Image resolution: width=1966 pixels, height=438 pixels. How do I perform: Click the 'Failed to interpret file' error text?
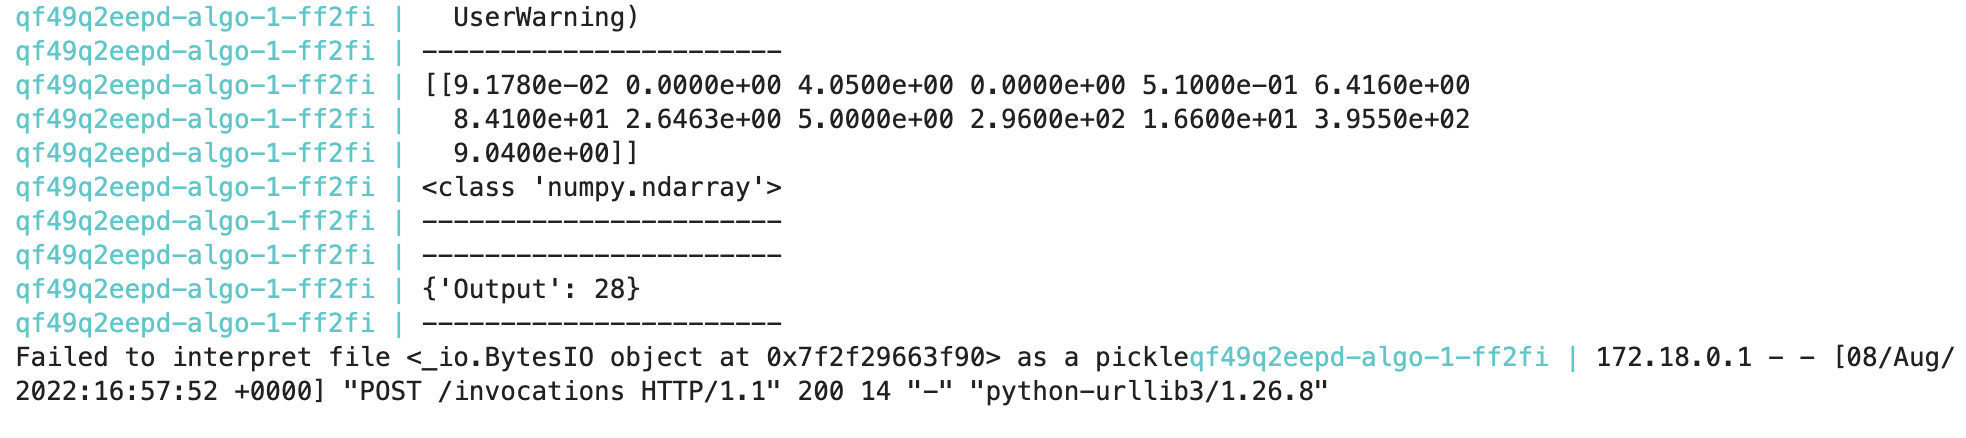202,357
